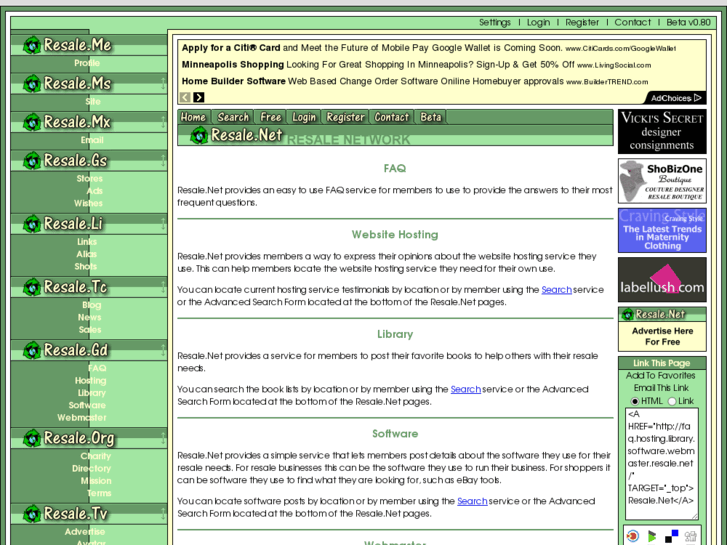
Task: Toggle the arrow on Resale.Gd header
Action: click(163, 350)
